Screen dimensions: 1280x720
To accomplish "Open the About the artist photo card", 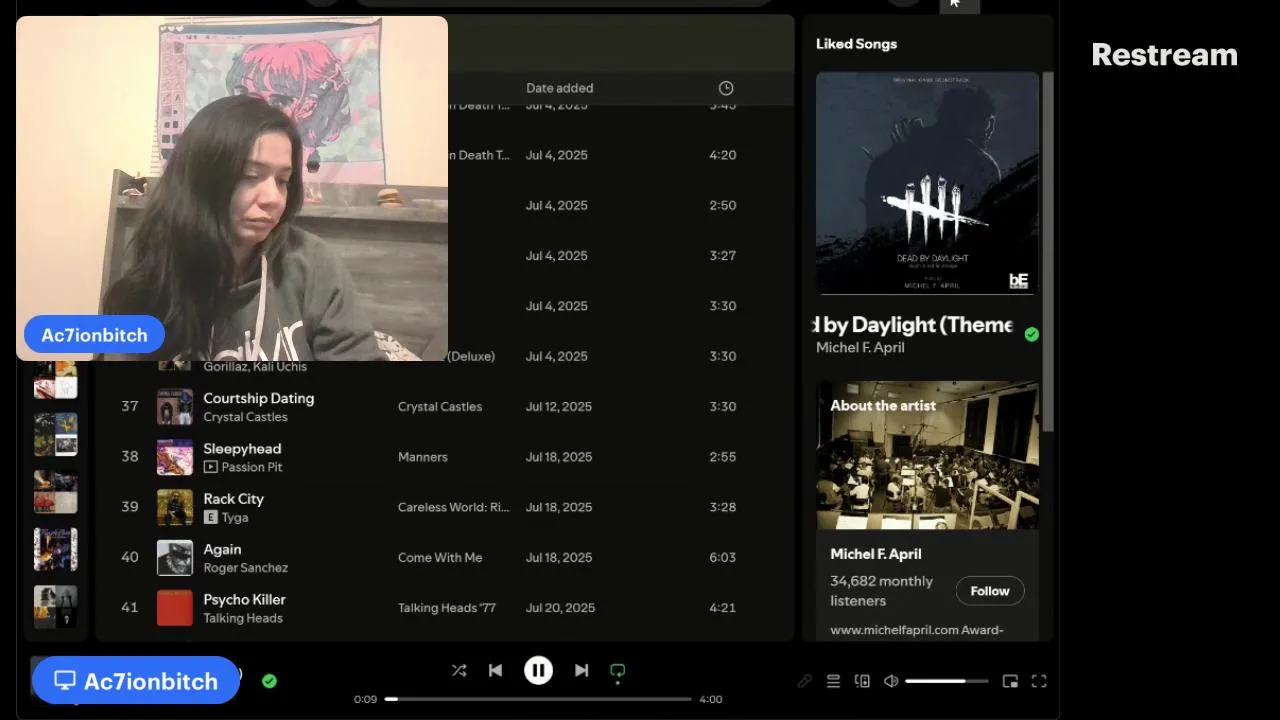I will [x=927, y=455].
